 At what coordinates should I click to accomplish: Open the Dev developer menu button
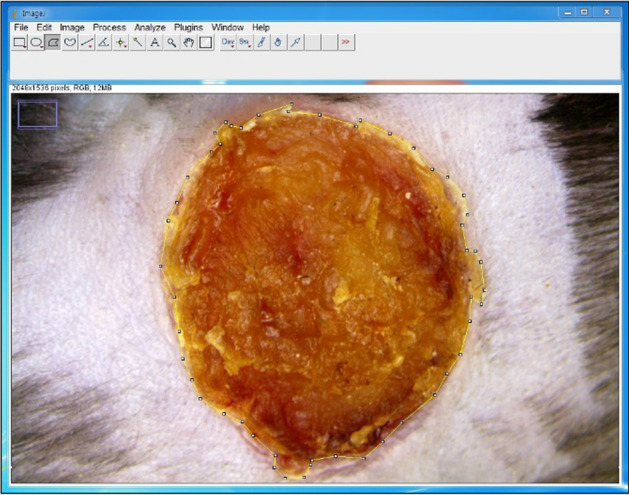[228, 42]
